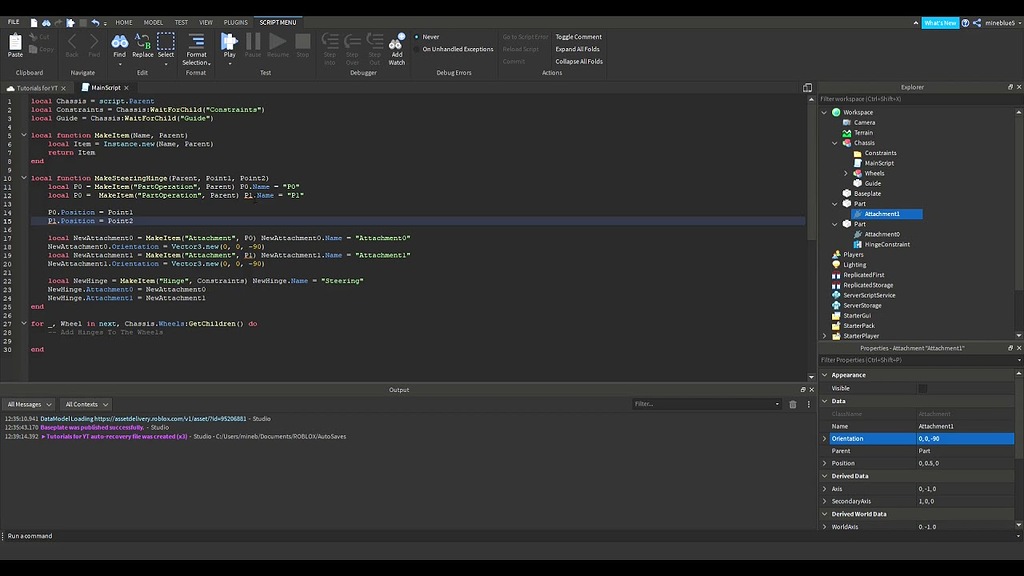Click the Replace tool icon

pos(143,44)
